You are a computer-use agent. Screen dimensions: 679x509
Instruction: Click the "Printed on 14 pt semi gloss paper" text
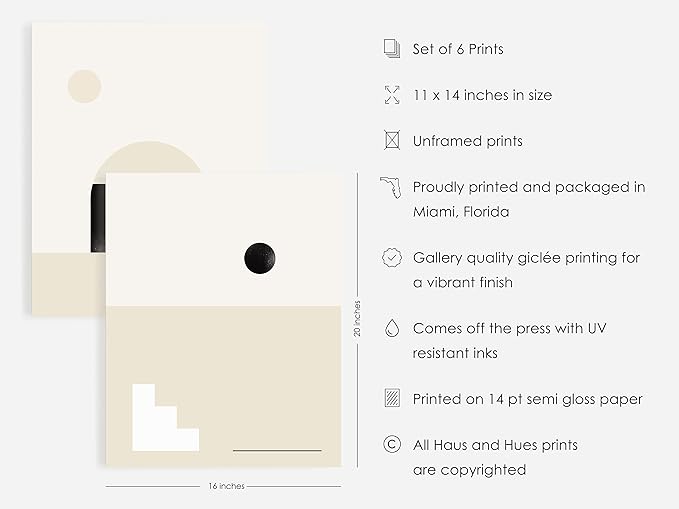click(527, 399)
